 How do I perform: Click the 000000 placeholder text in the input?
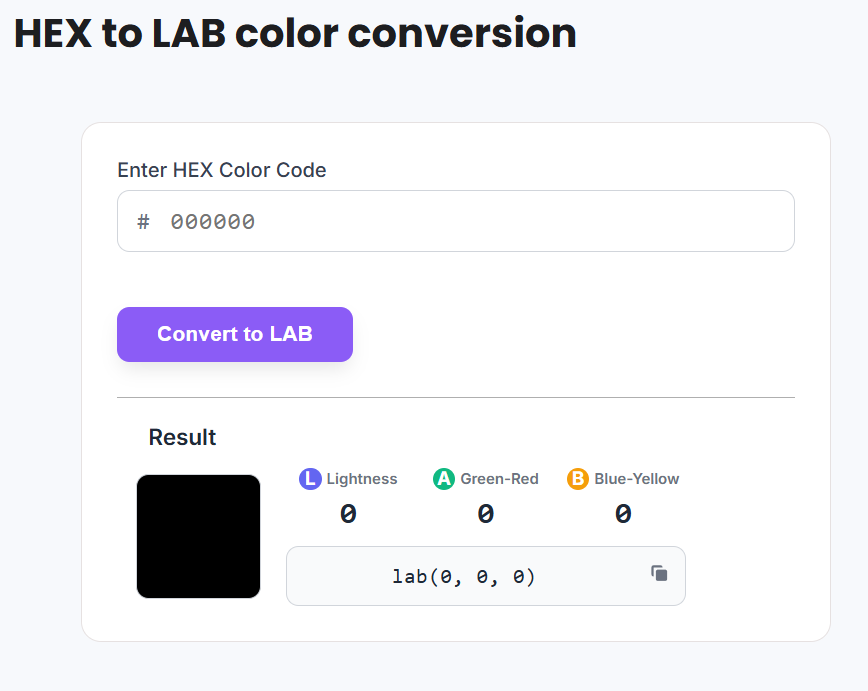pyautogui.click(x=213, y=222)
